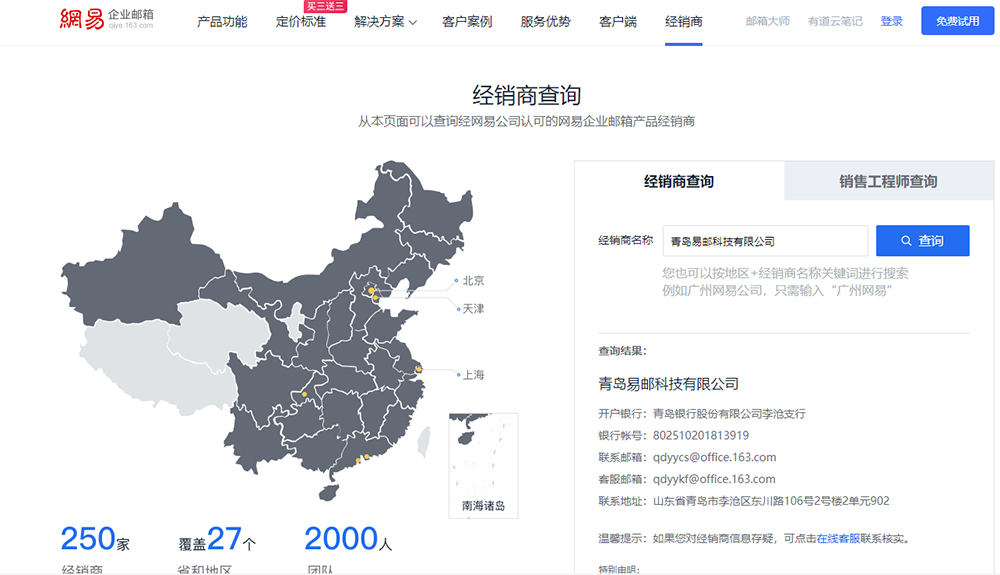
Task: Focus the 经销商名称 input field
Action: 765,241
